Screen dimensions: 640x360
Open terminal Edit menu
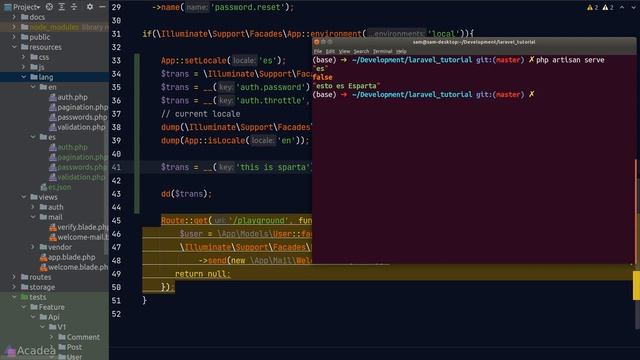click(x=330, y=51)
